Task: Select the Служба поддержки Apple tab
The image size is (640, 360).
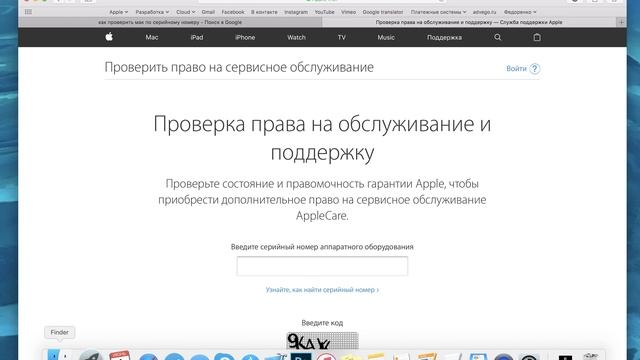Action: (469, 22)
